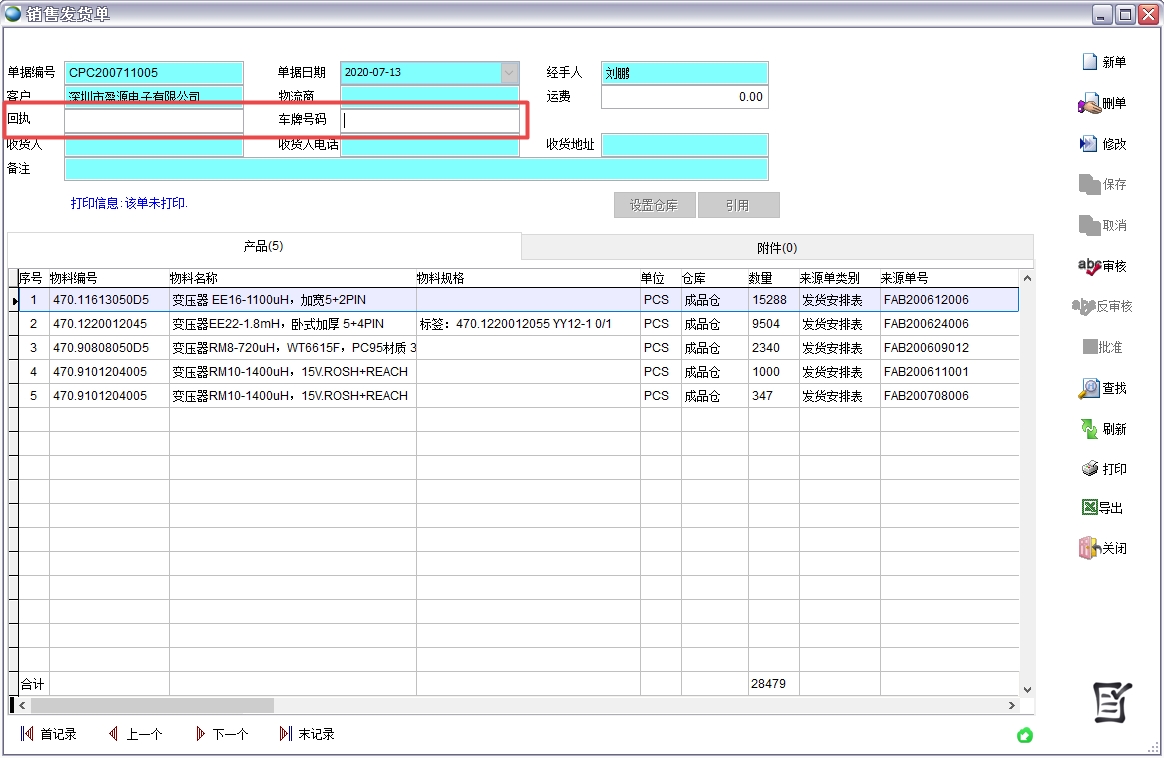The height and width of the screenshot is (758, 1164).
Task: Click the Refresh (刷新) icon
Action: (1089, 429)
